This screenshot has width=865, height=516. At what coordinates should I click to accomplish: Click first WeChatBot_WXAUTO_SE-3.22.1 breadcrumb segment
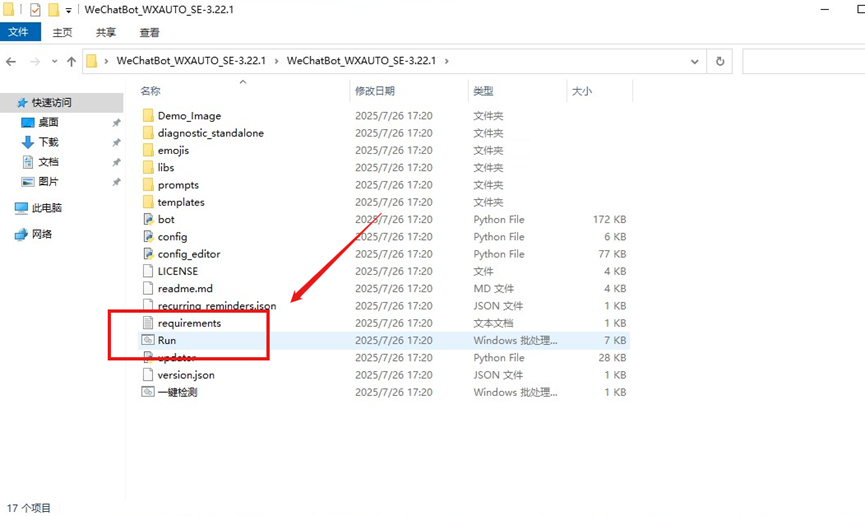pyautogui.click(x=191, y=61)
